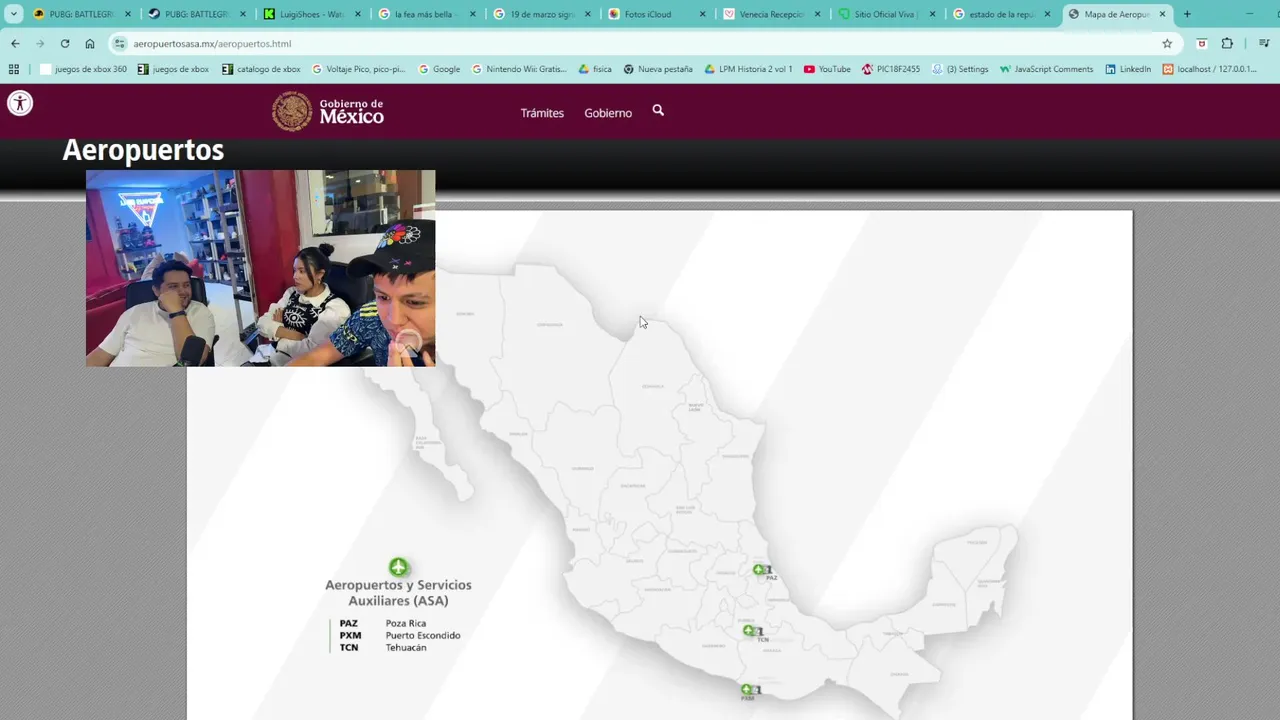The image size is (1280, 720).
Task: Click the Gobierno de México logo
Action: (328, 112)
